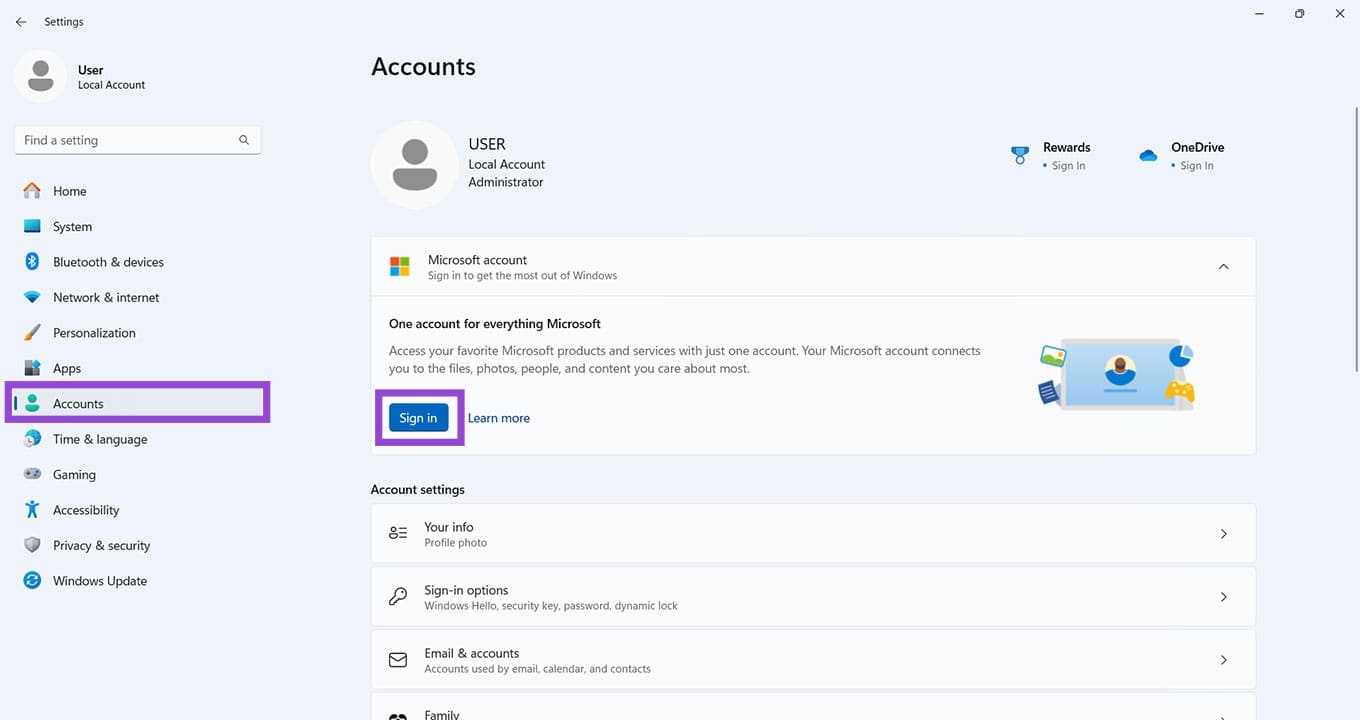
Task: Select the Gaming section
Action: click(76, 474)
